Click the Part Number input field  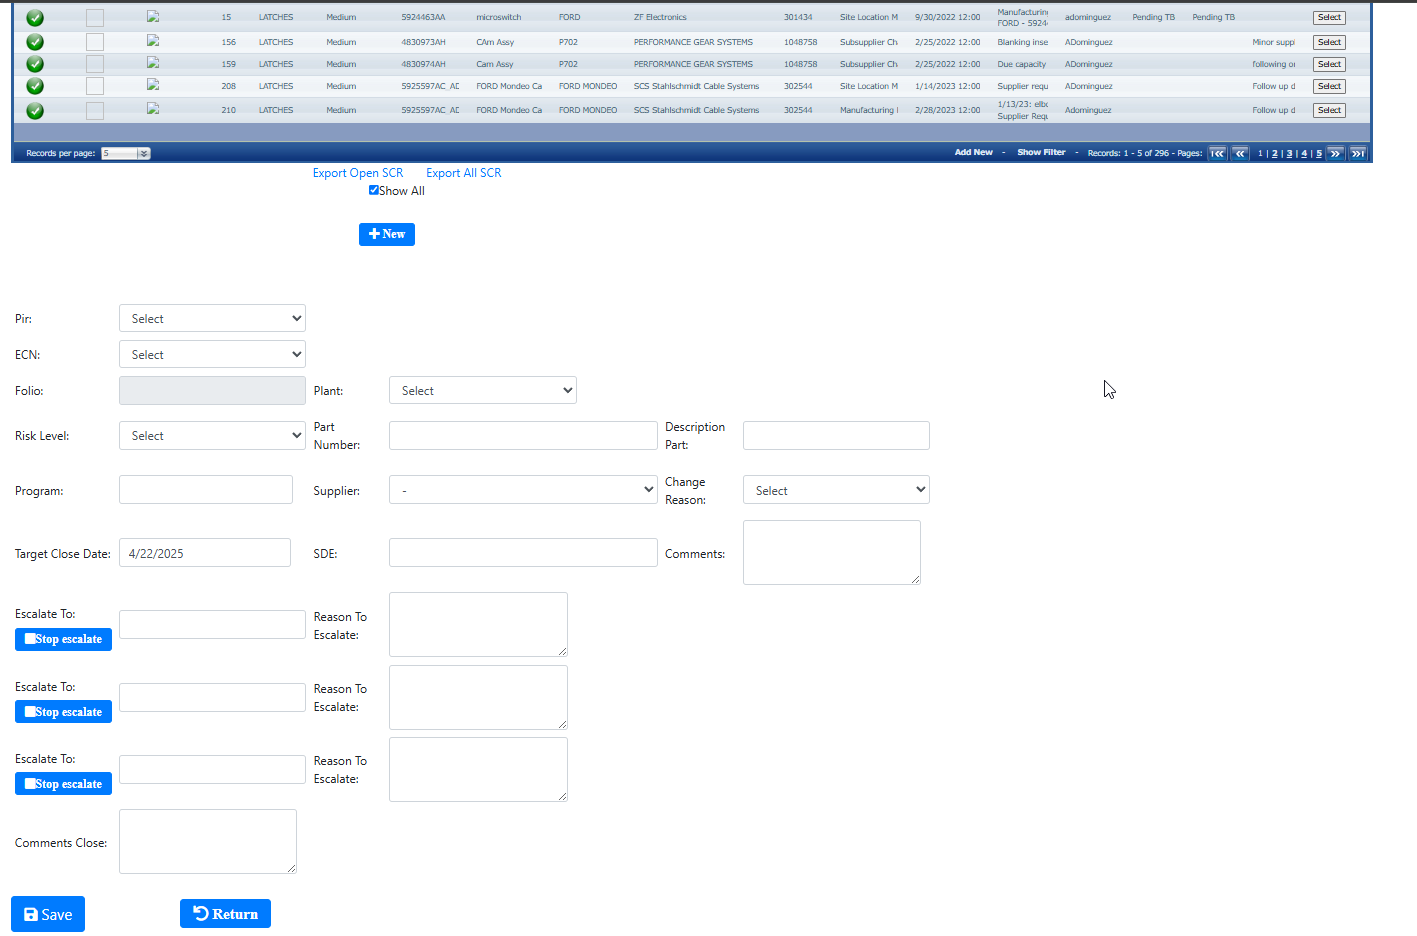coord(523,436)
